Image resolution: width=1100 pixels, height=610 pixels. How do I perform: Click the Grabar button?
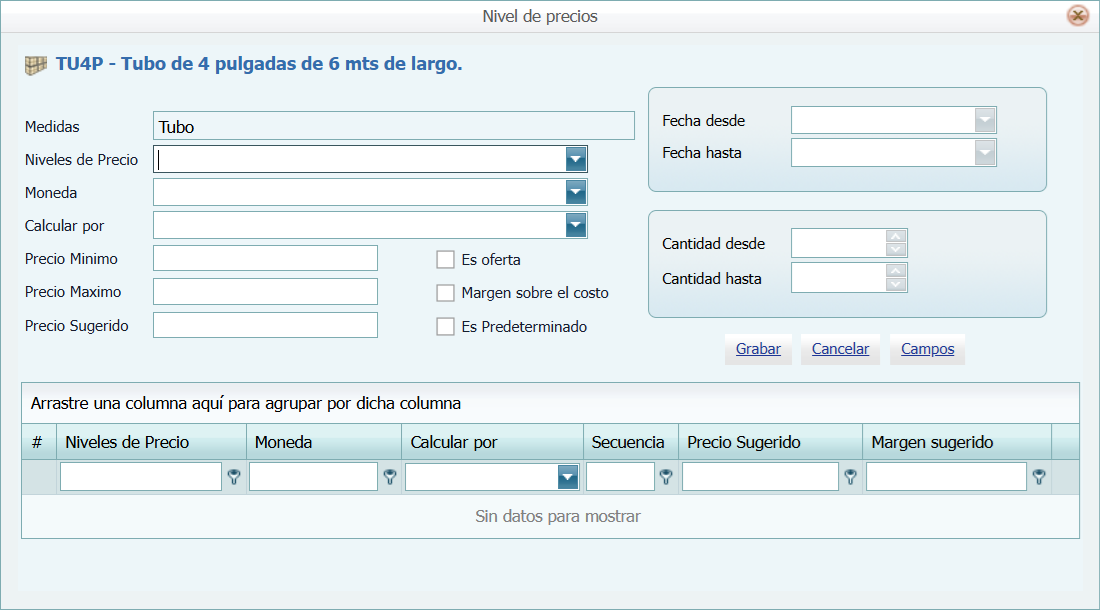[757, 348]
